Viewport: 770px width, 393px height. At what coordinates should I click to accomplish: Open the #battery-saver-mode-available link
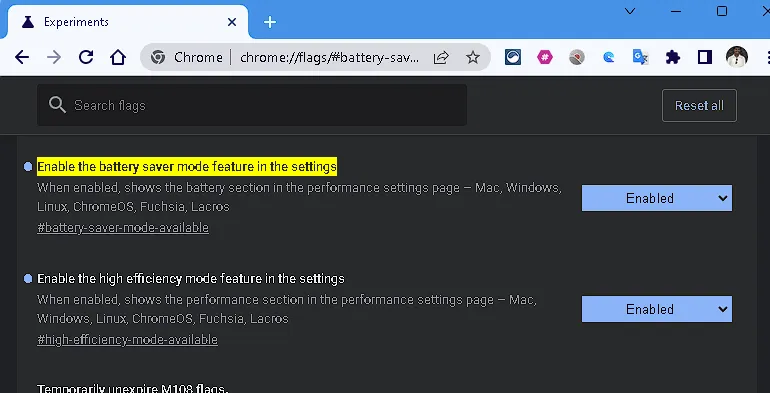123,228
